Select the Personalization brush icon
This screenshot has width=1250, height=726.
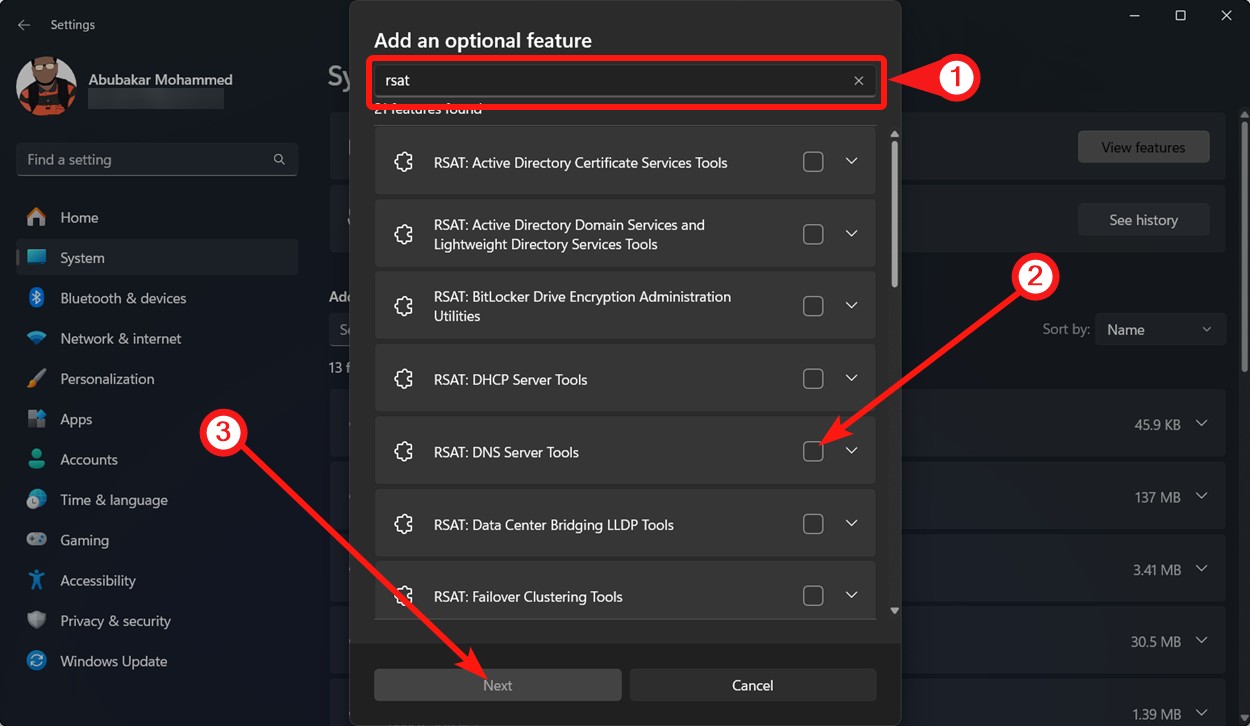[x=35, y=378]
